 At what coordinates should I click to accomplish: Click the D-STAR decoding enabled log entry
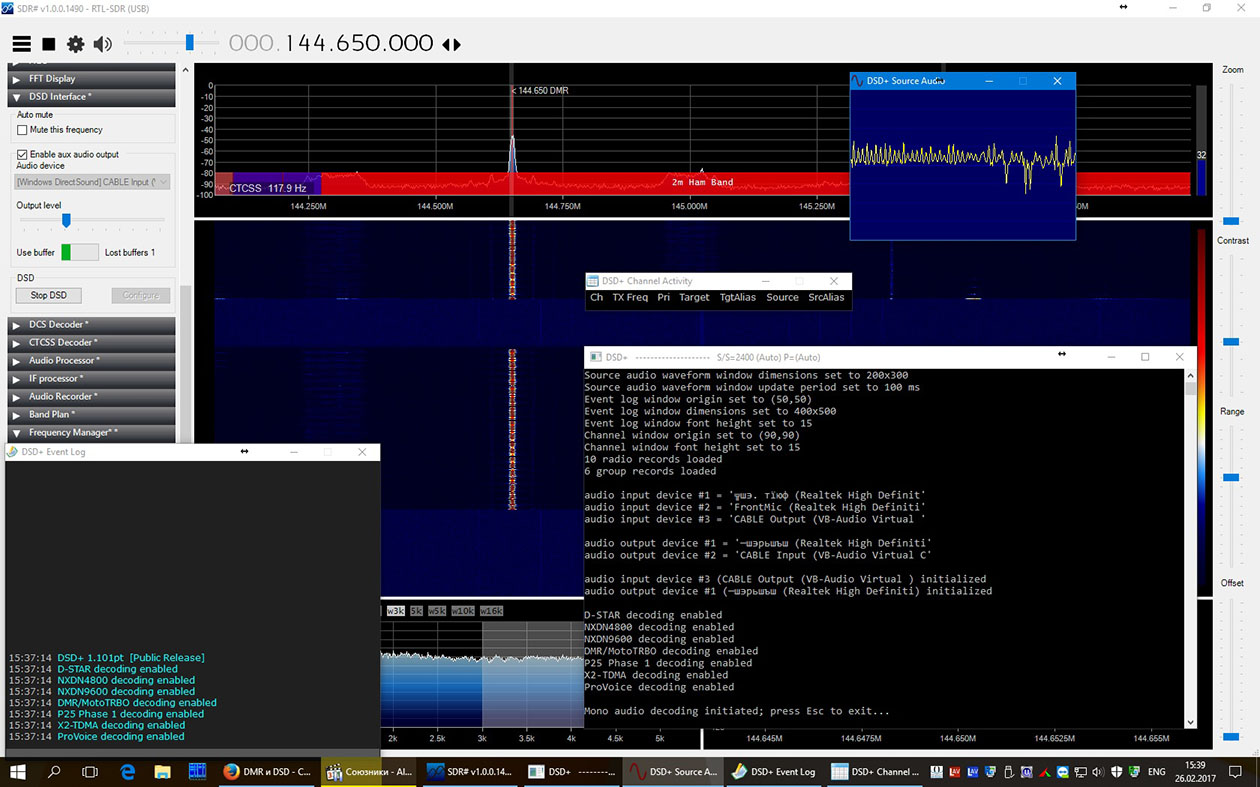point(117,669)
